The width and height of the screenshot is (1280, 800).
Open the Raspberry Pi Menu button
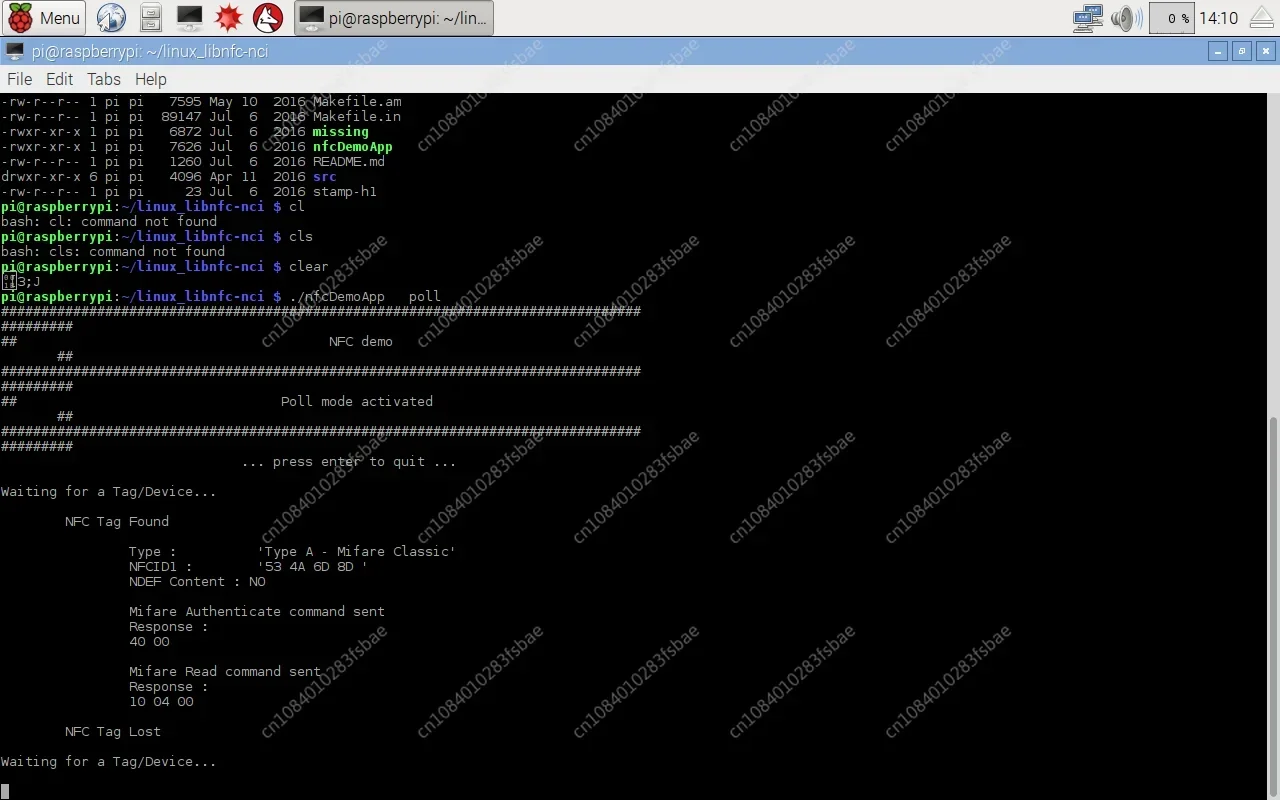pyautogui.click(x=45, y=18)
